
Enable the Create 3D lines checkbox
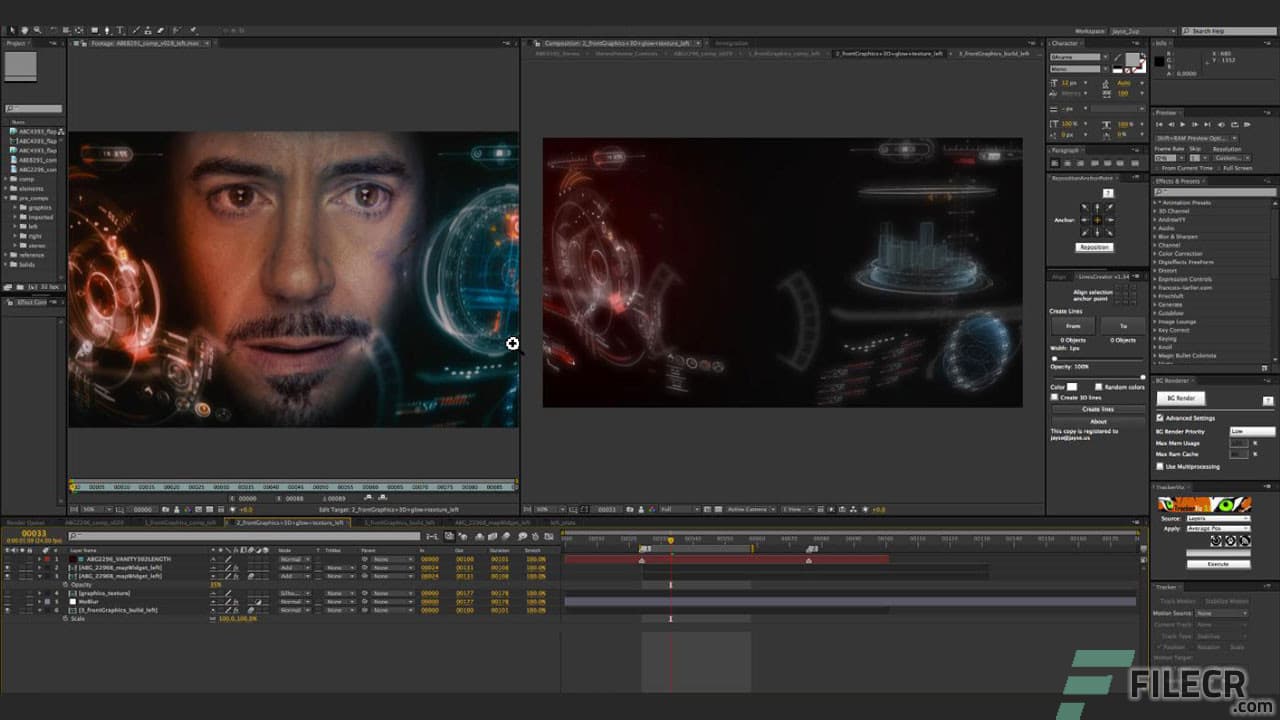1054,396
